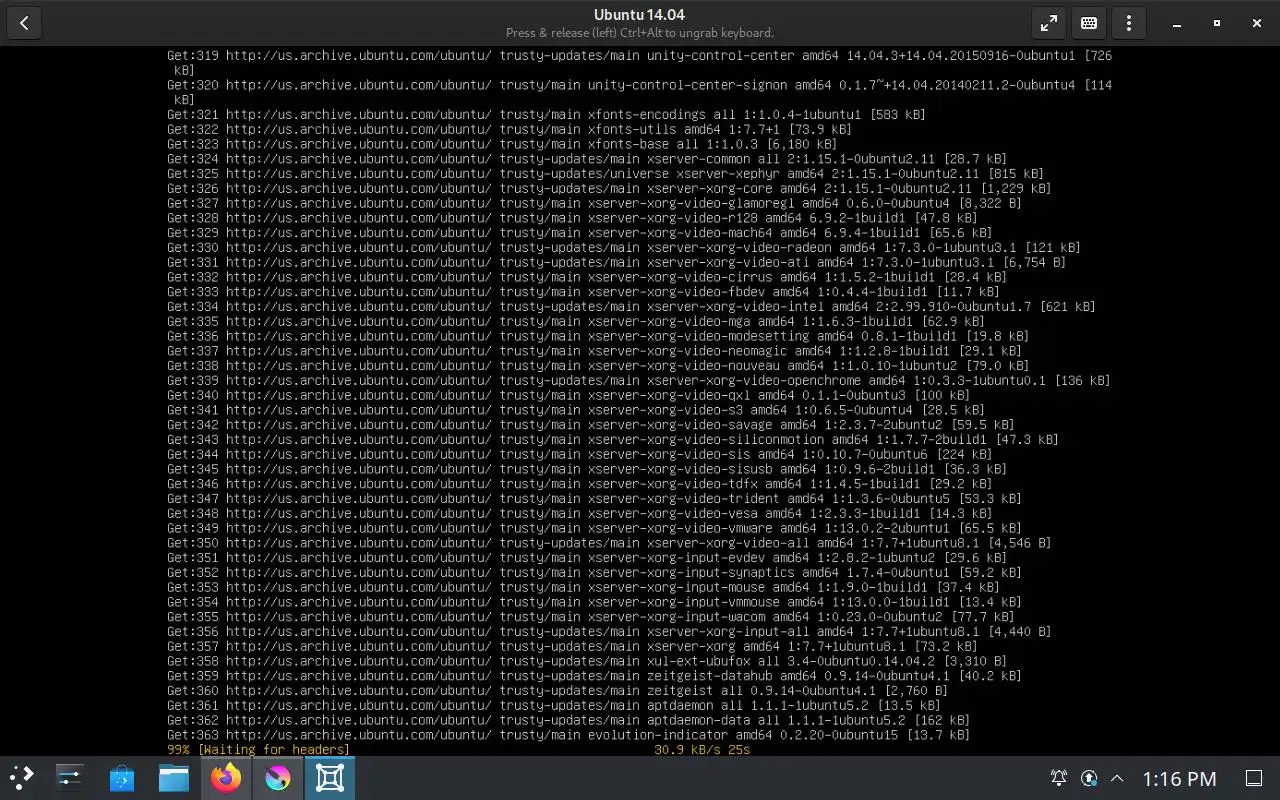The height and width of the screenshot is (800, 1280).
Task: Click the line Get:321 xfonts-encodings
Action: (x=546, y=115)
